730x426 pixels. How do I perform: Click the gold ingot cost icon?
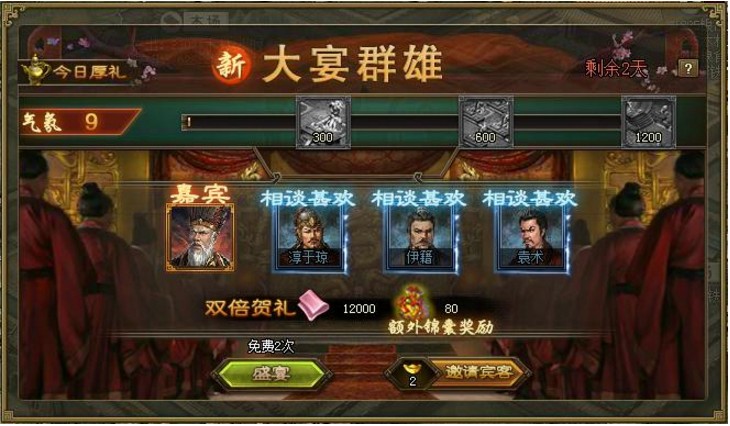point(412,368)
